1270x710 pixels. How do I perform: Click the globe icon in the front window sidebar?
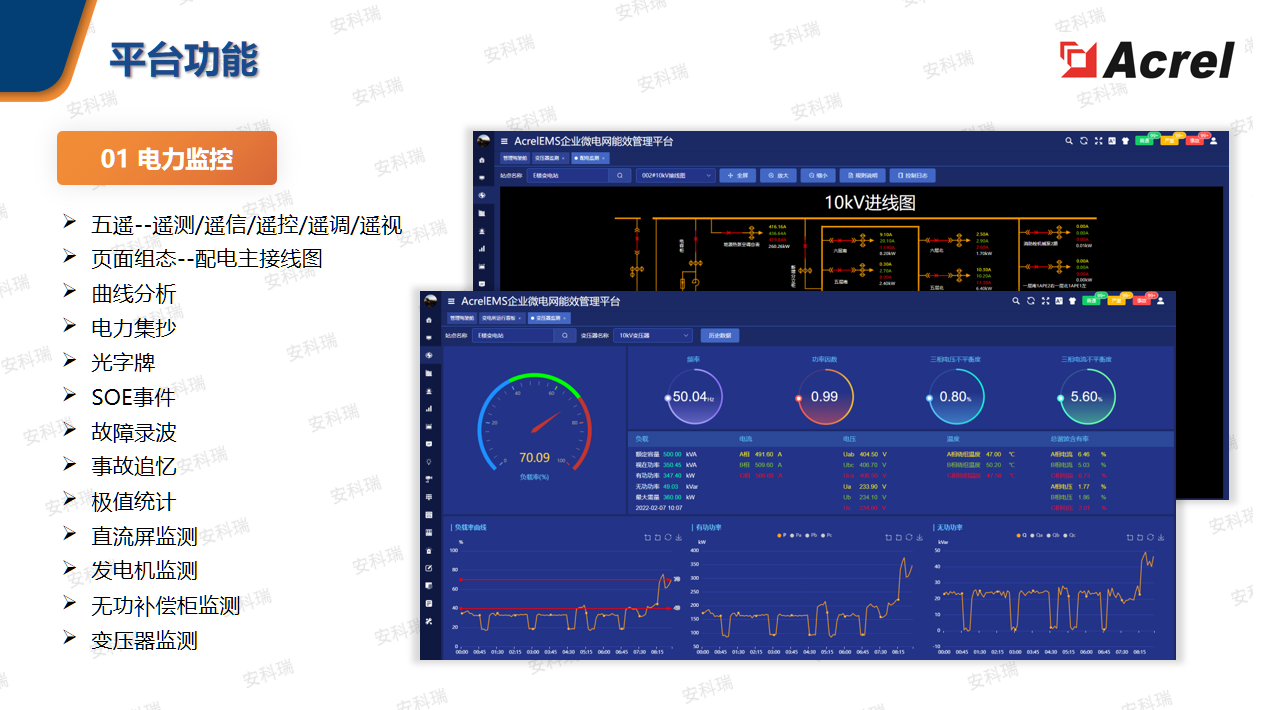tap(429, 355)
